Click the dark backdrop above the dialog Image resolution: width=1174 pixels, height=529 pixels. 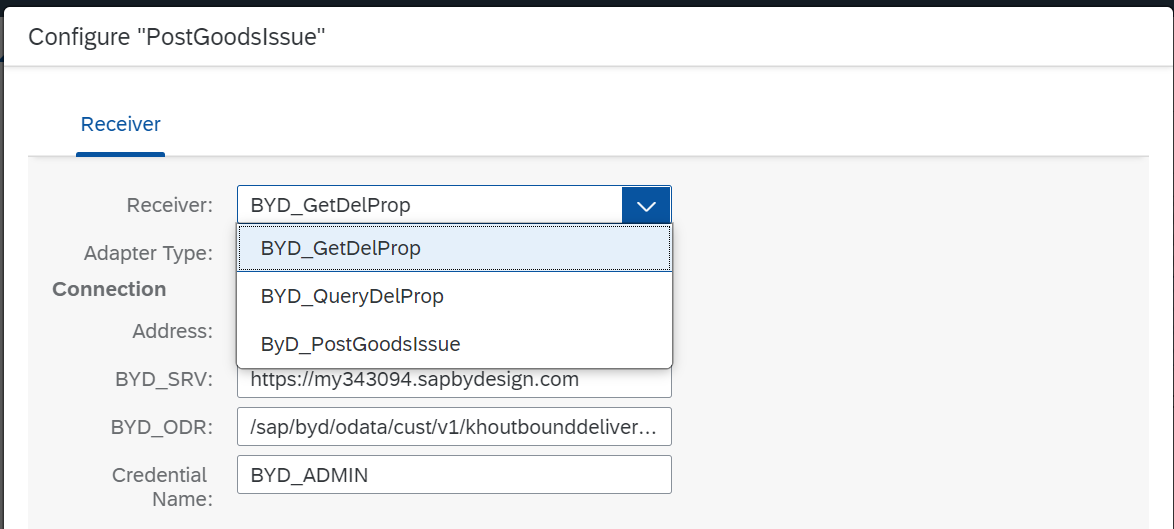(600, 3)
